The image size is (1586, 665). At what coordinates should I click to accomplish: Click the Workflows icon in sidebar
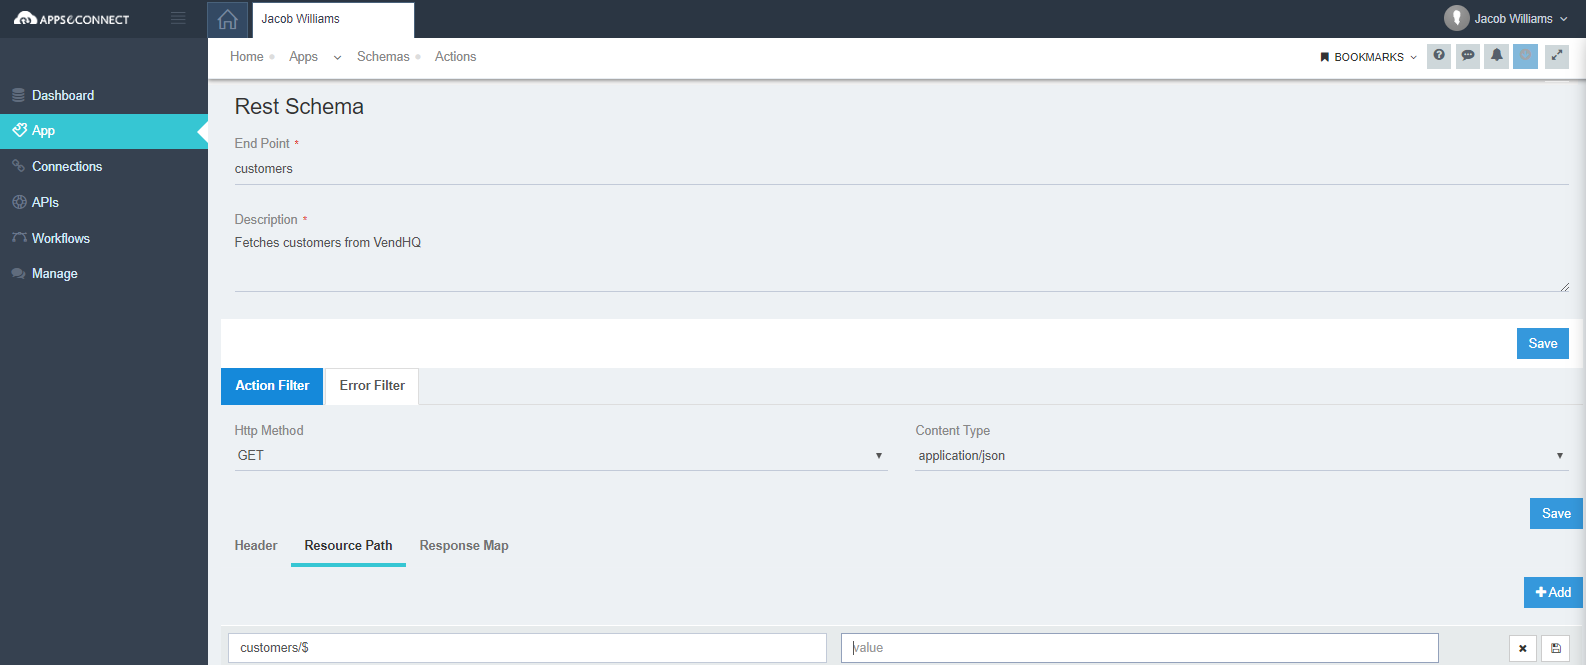pos(19,238)
